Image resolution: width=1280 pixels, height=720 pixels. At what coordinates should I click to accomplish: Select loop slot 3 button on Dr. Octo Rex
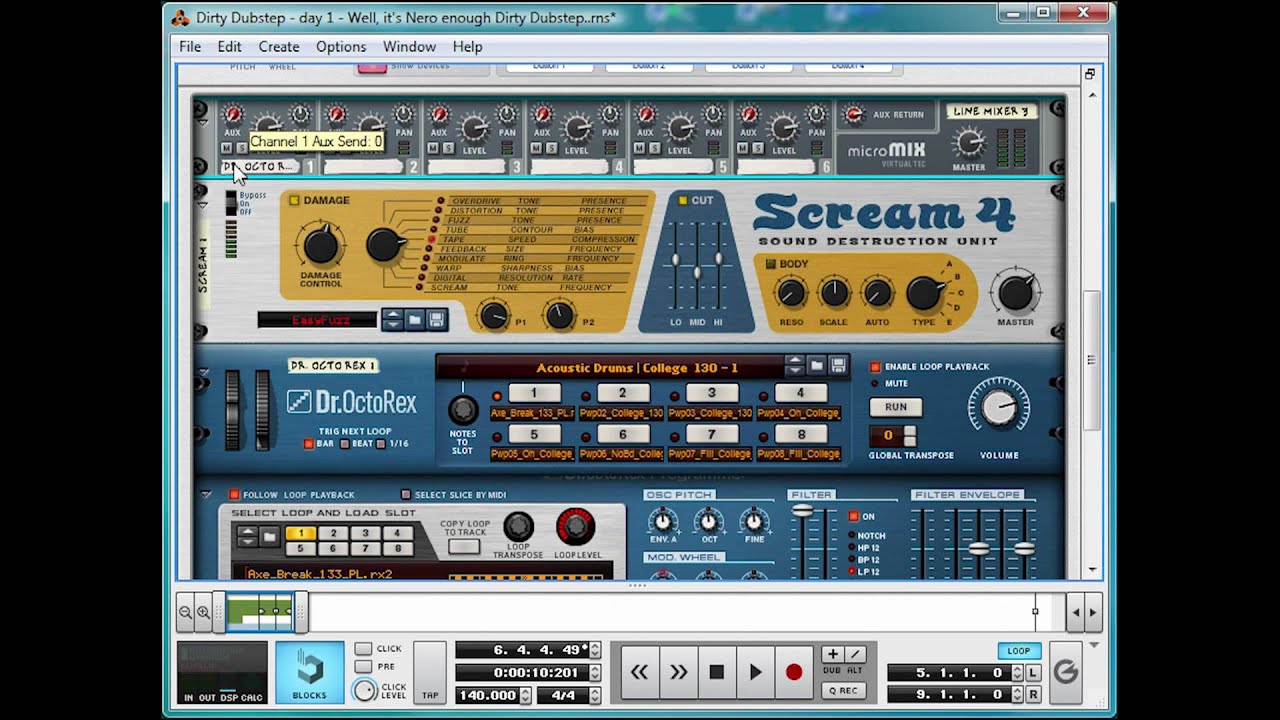711,393
